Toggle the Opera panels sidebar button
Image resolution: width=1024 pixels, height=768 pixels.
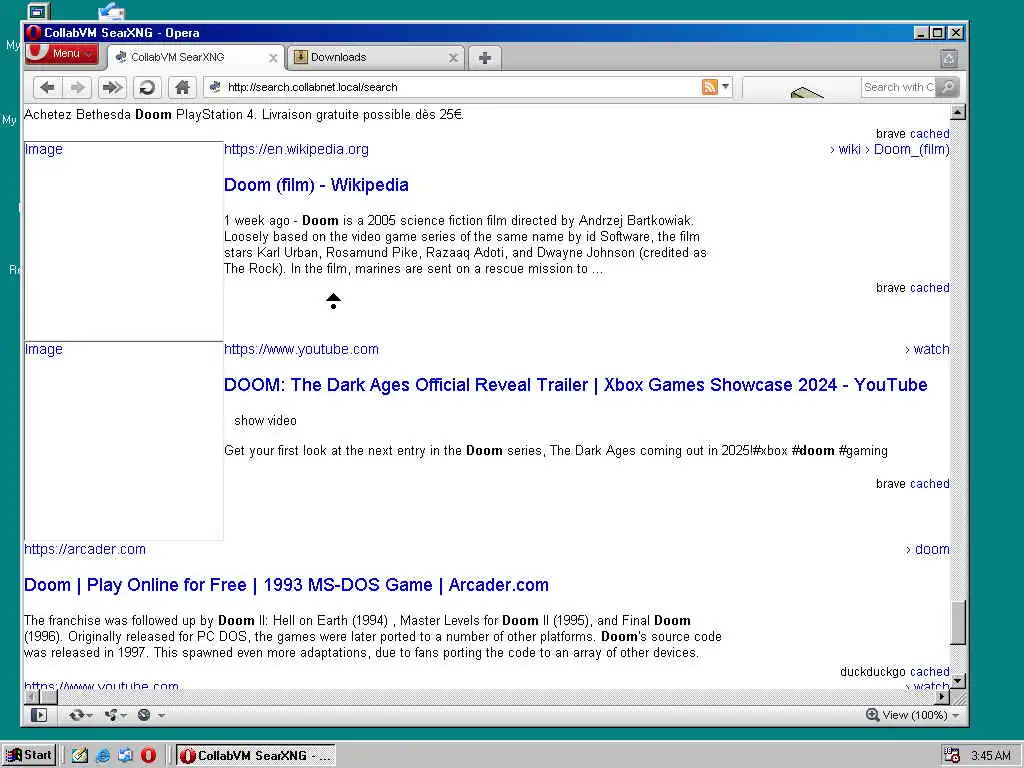(39, 715)
